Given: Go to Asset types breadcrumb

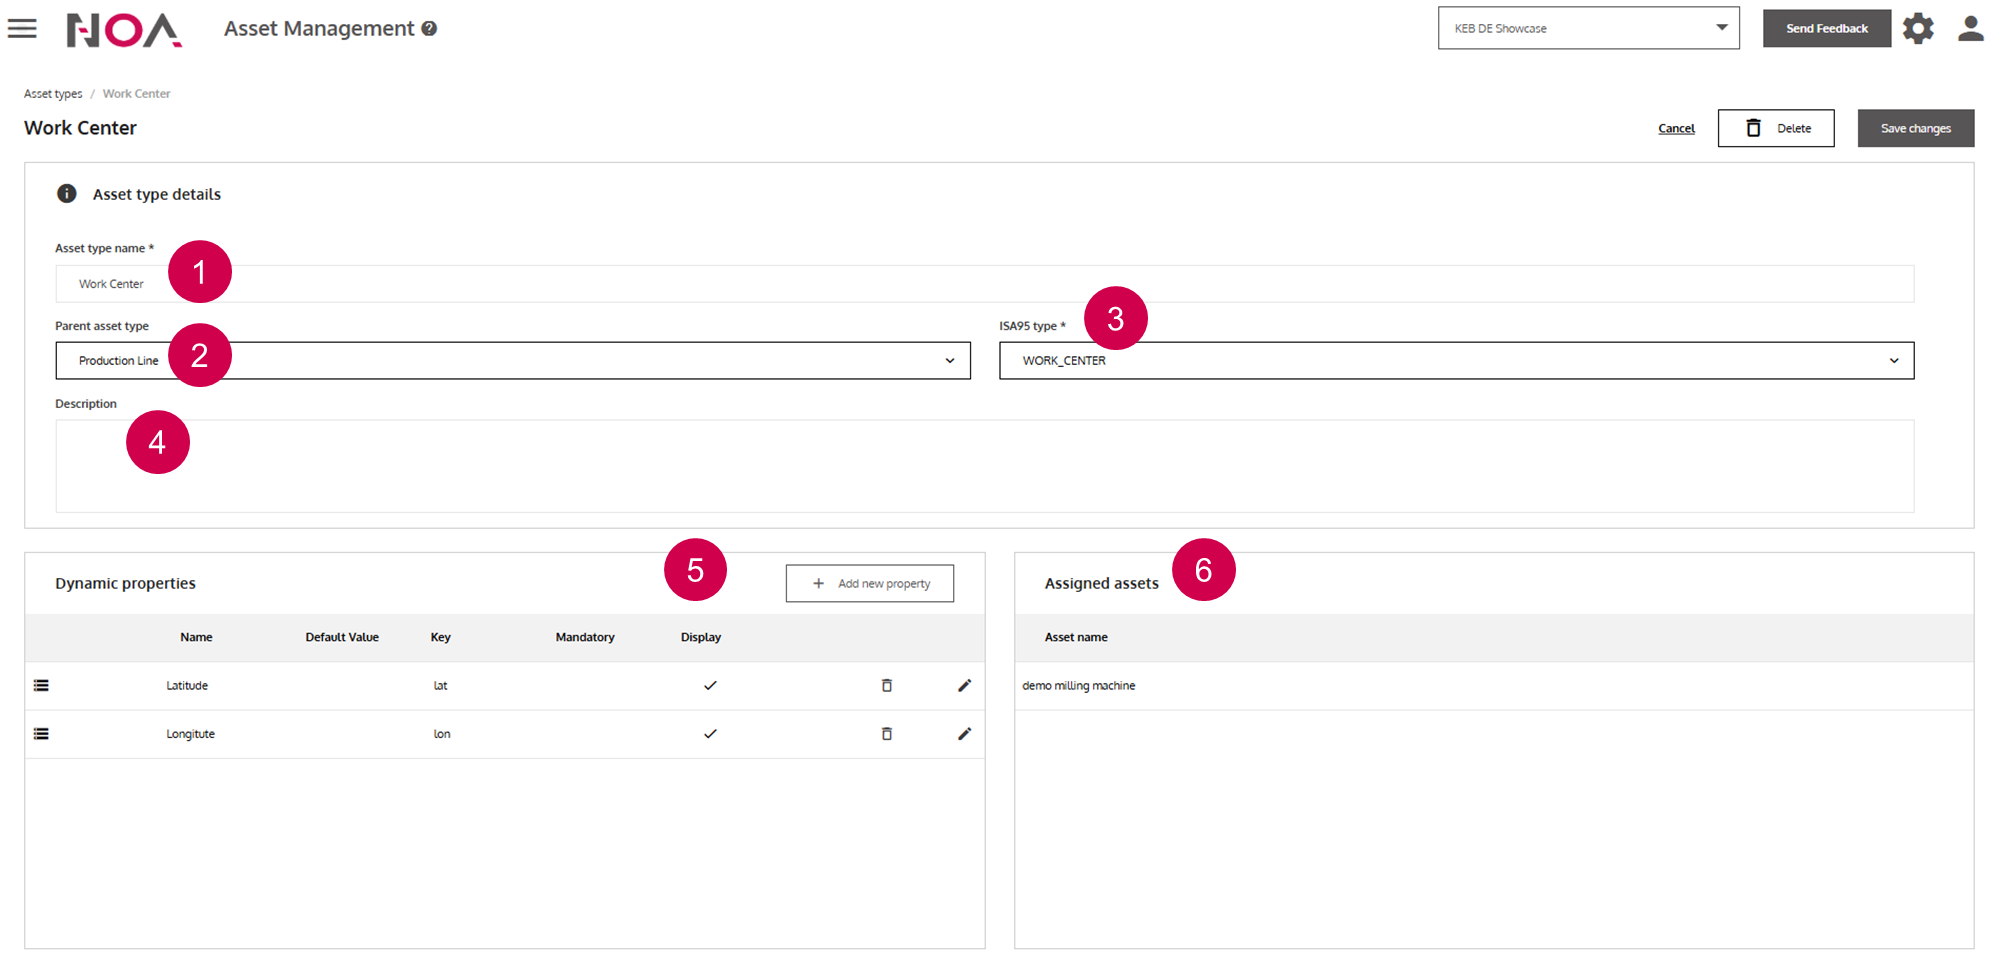Looking at the screenshot, I should [x=53, y=94].
